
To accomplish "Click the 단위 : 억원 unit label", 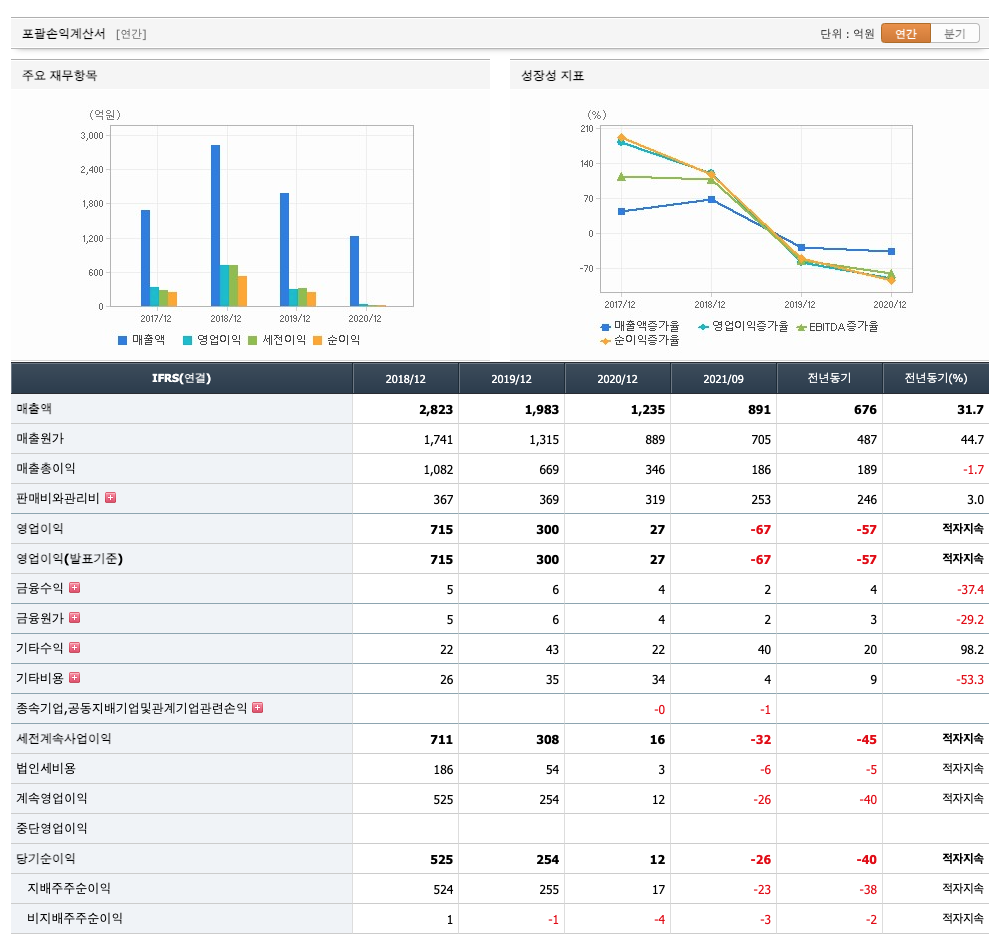I will tap(847, 34).
